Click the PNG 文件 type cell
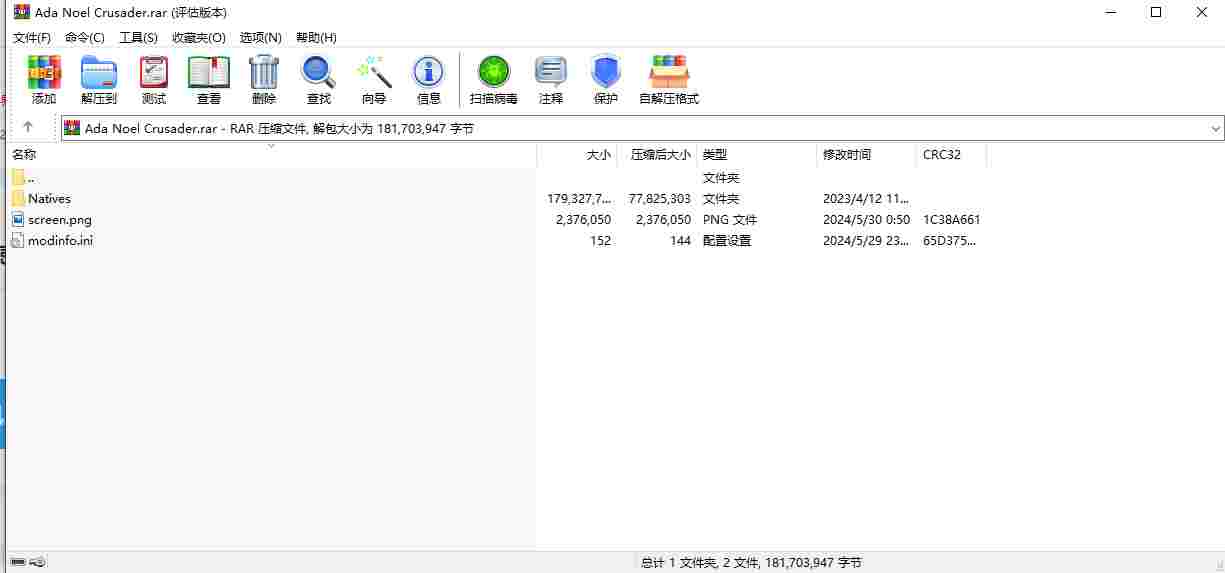Screen dimensions: 1225x573 point(730,219)
